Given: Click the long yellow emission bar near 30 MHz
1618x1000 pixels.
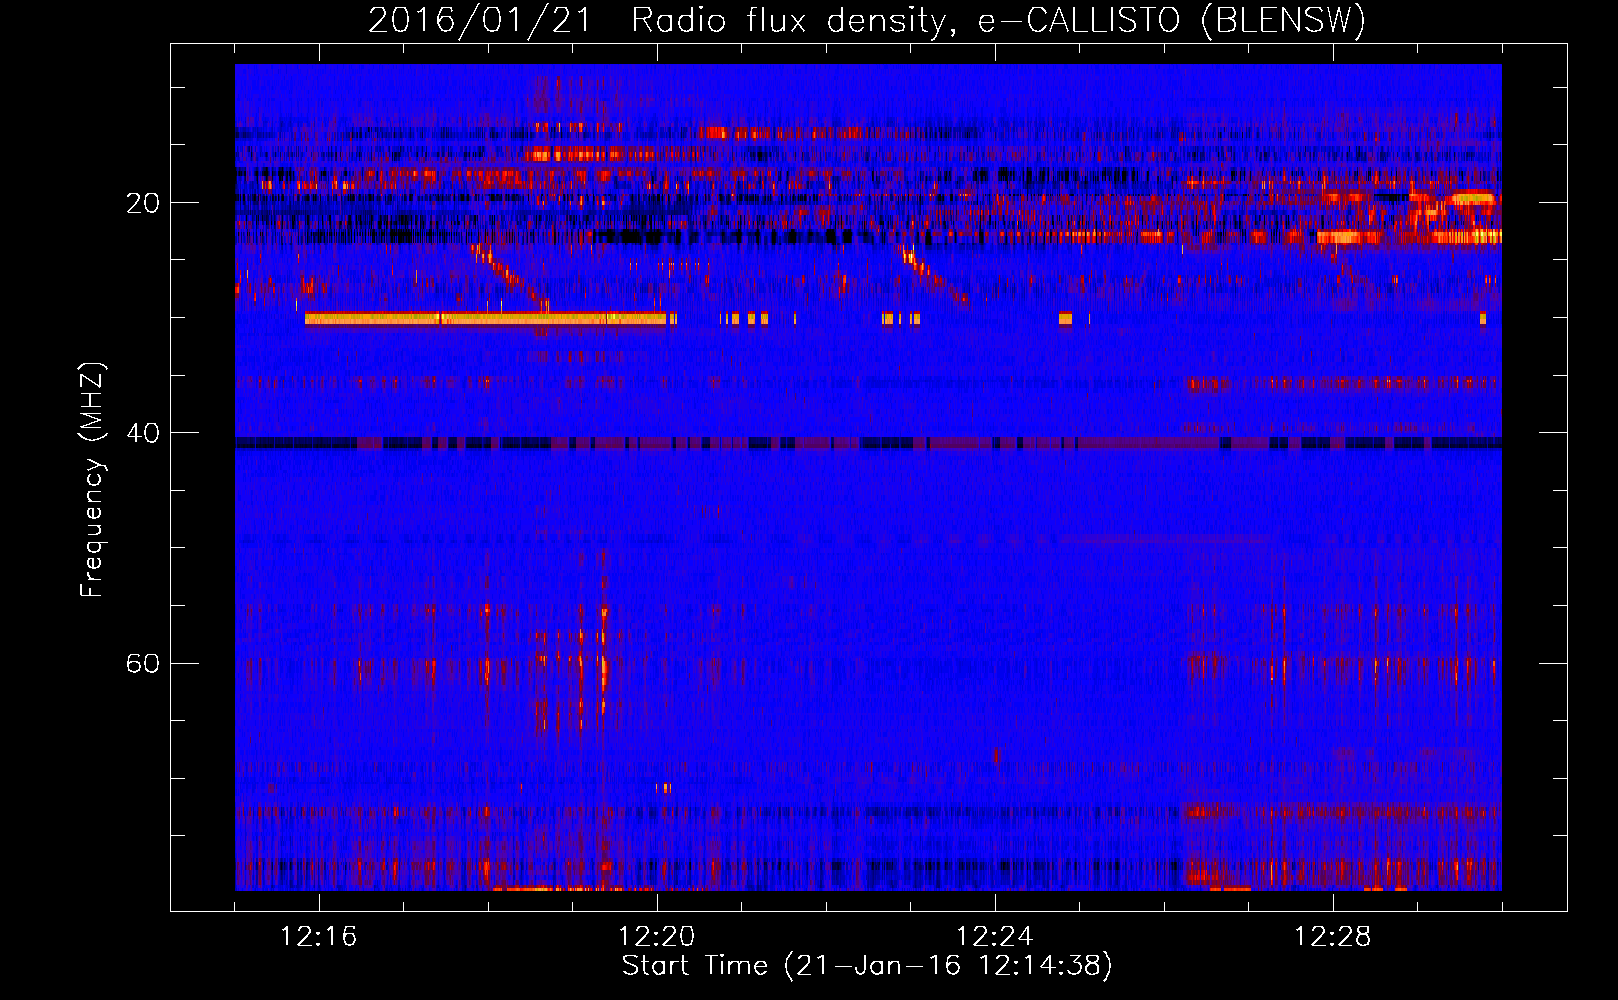Looking at the screenshot, I should click(x=485, y=319).
